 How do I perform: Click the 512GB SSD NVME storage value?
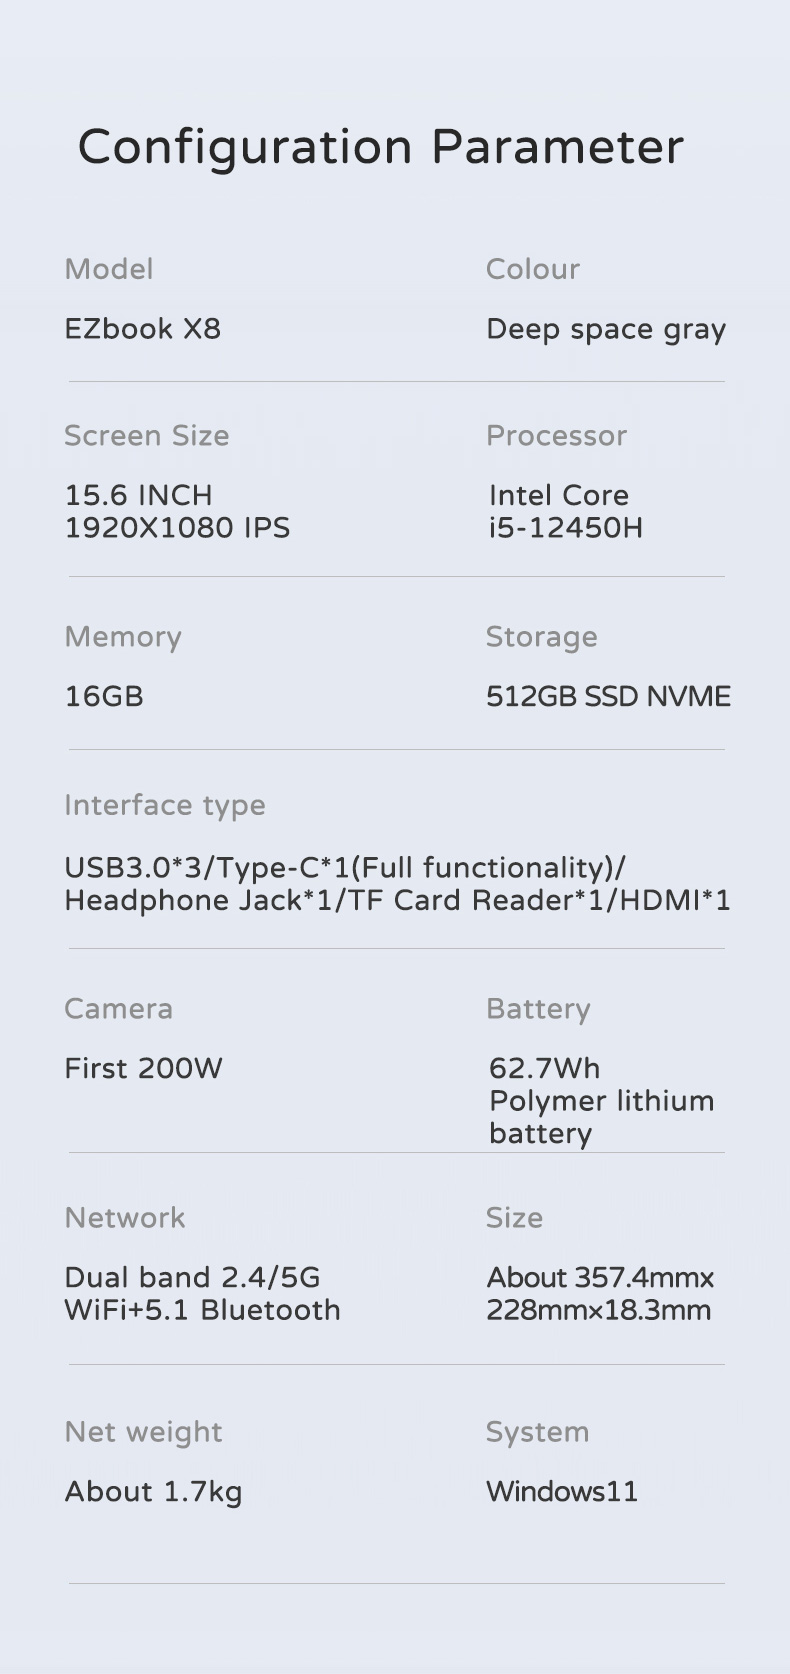[609, 696]
